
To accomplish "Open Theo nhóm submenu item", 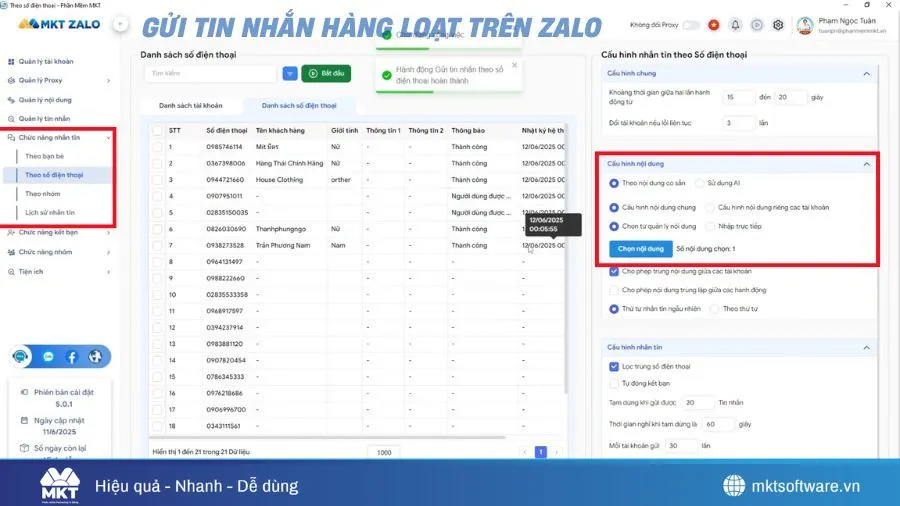I will (x=42, y=194).
